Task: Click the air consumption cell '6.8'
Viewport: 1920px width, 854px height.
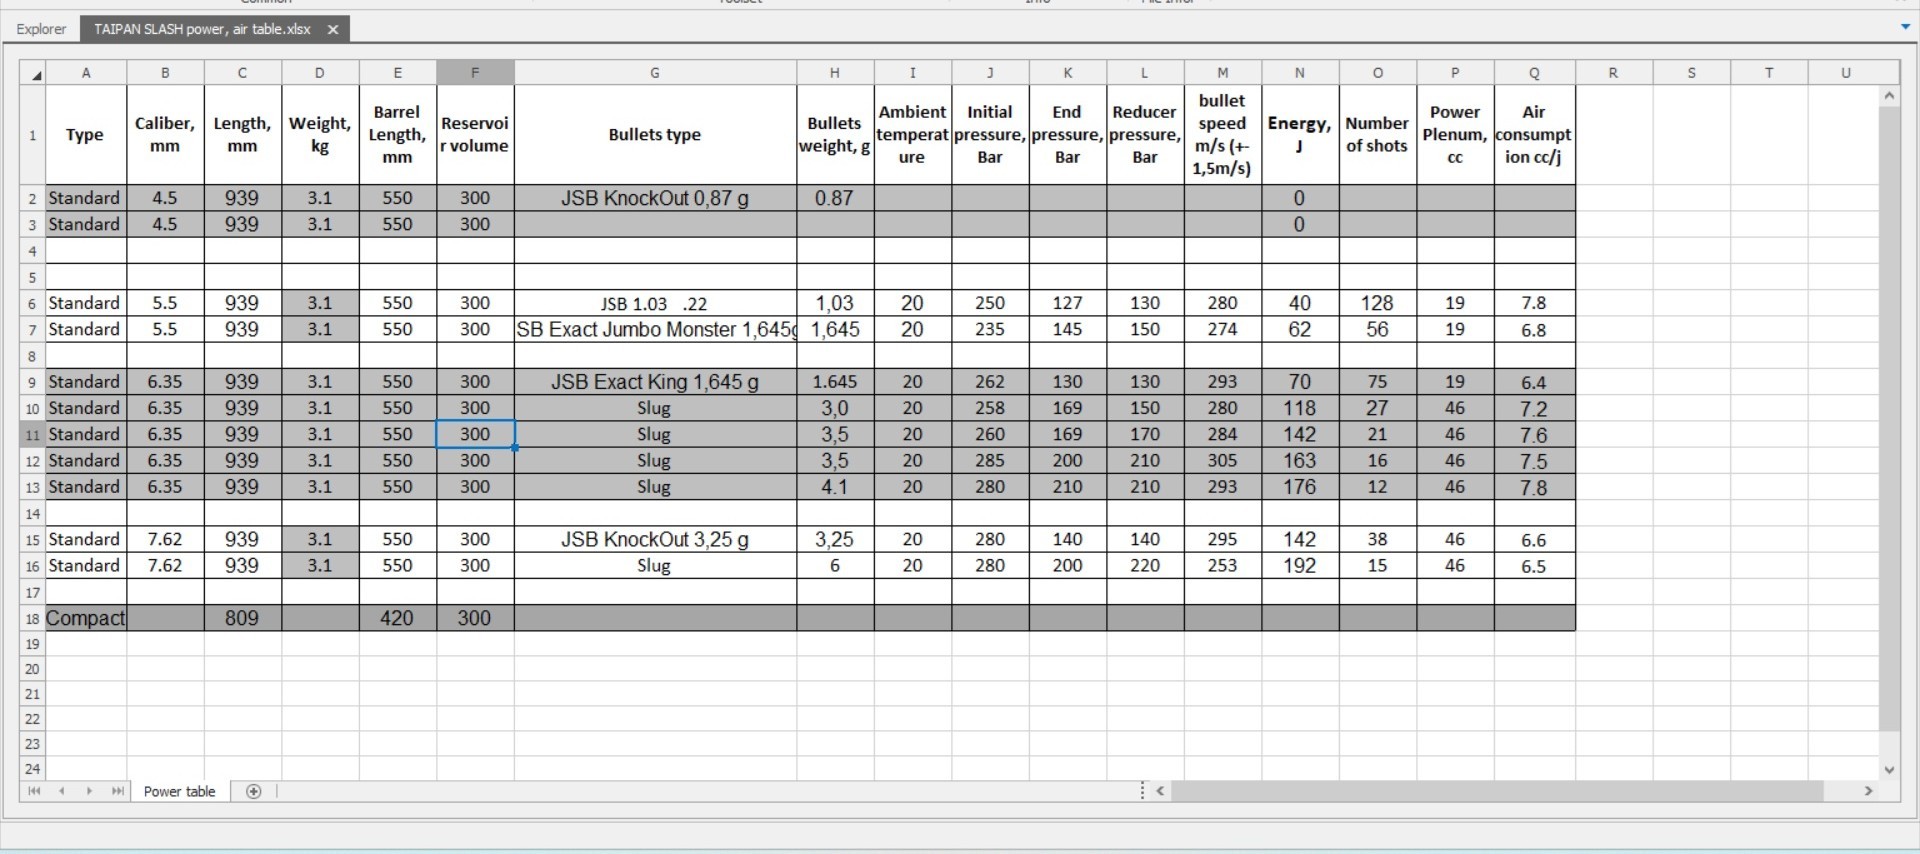Action: pos(1534,329)
